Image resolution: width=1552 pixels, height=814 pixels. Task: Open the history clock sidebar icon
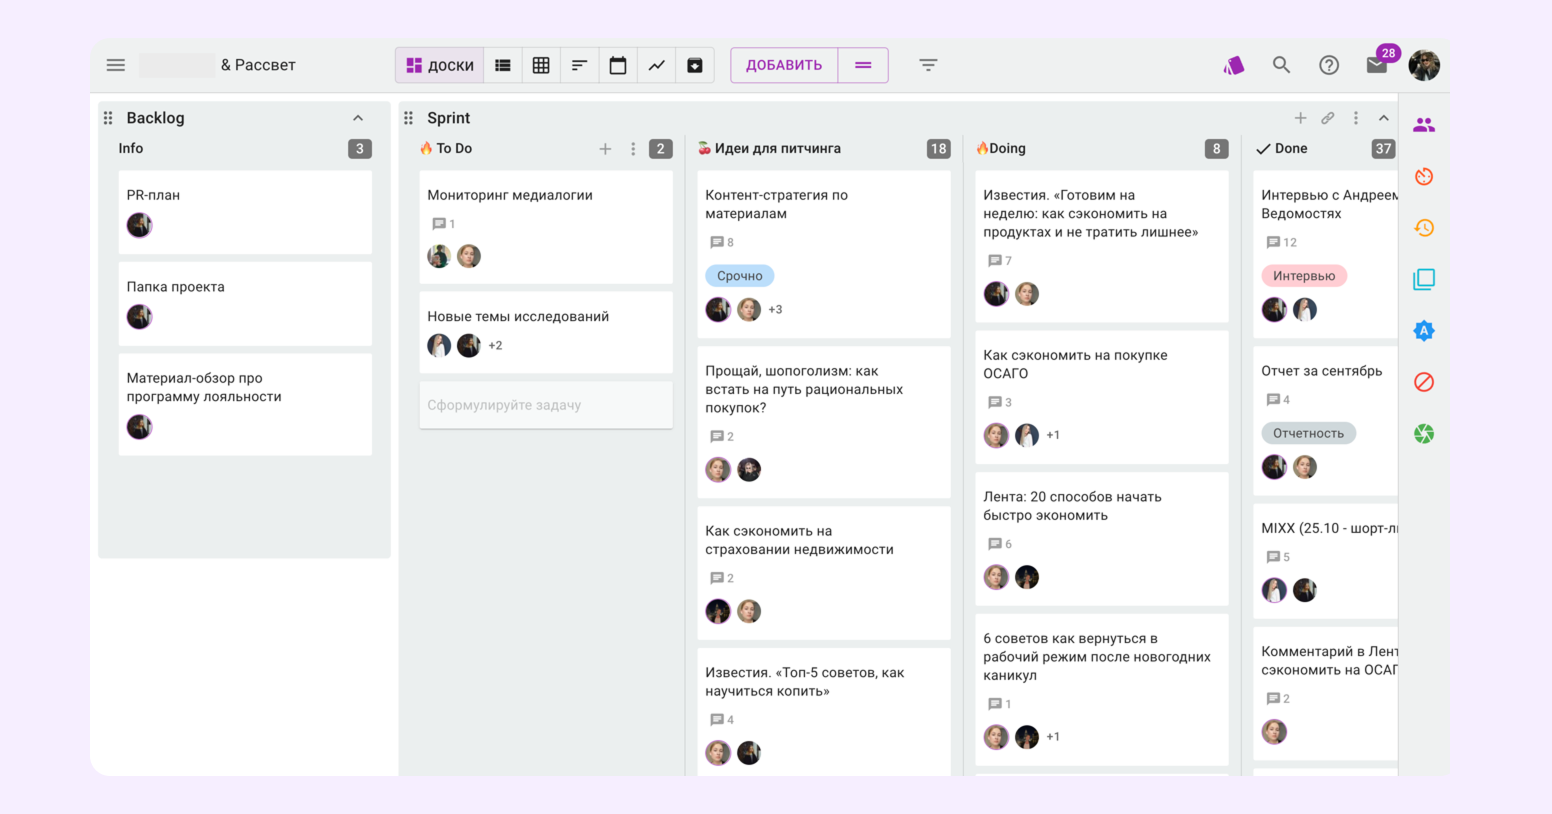[x=1424, y=228]
